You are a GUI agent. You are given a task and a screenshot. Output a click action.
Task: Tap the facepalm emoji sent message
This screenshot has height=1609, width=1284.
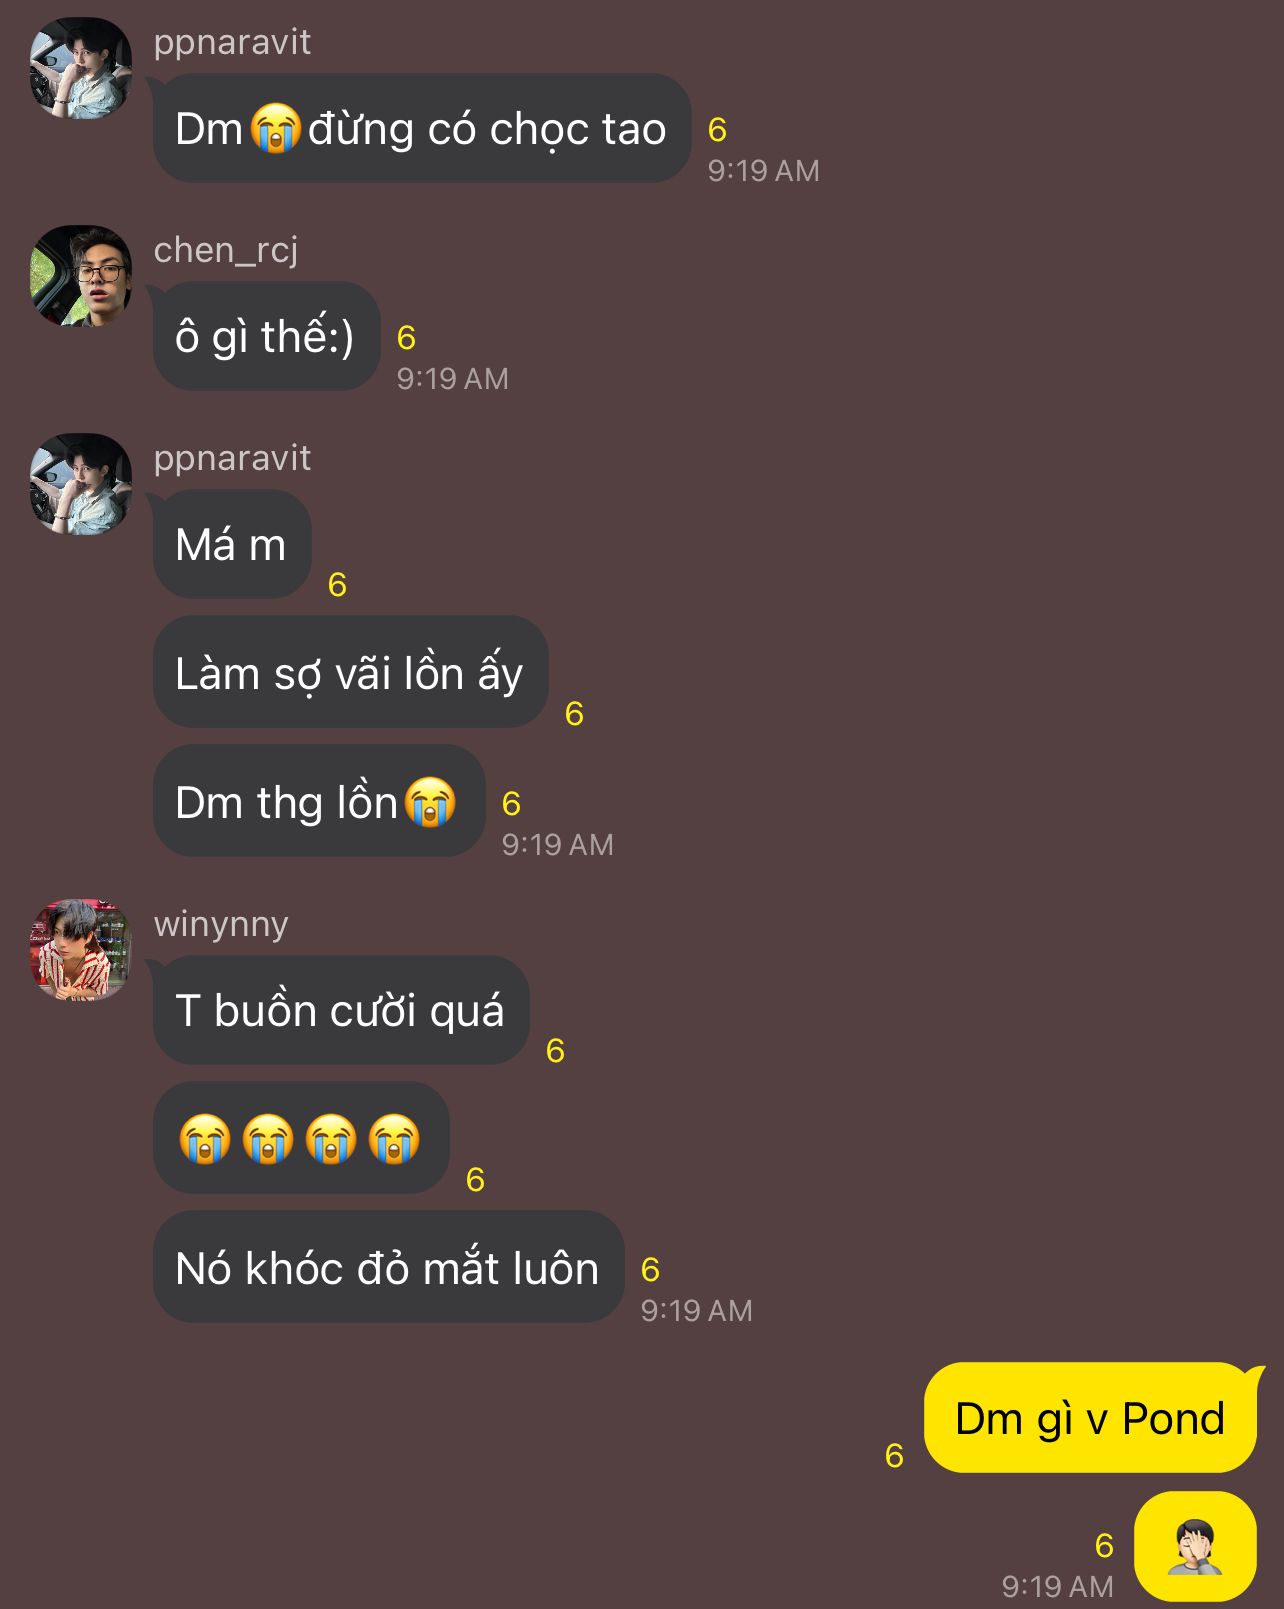[1195, 1547]
